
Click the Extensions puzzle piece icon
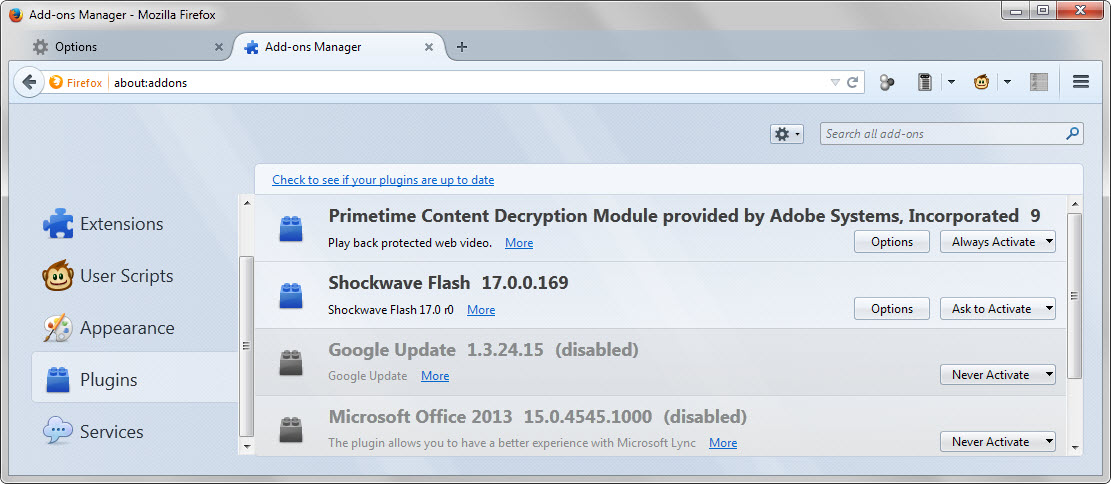point(57,224)
